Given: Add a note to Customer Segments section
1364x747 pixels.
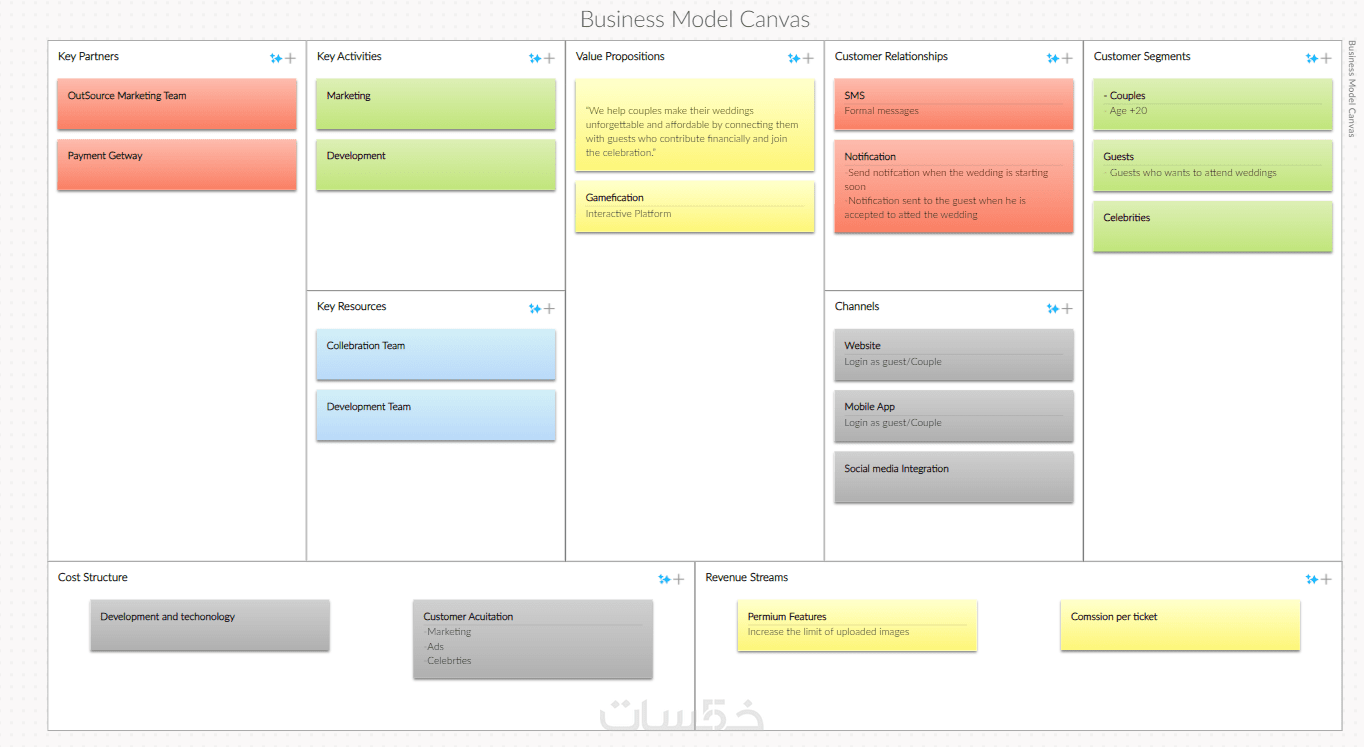Looking at the screenshot, I should click(x=1326, y=58).
